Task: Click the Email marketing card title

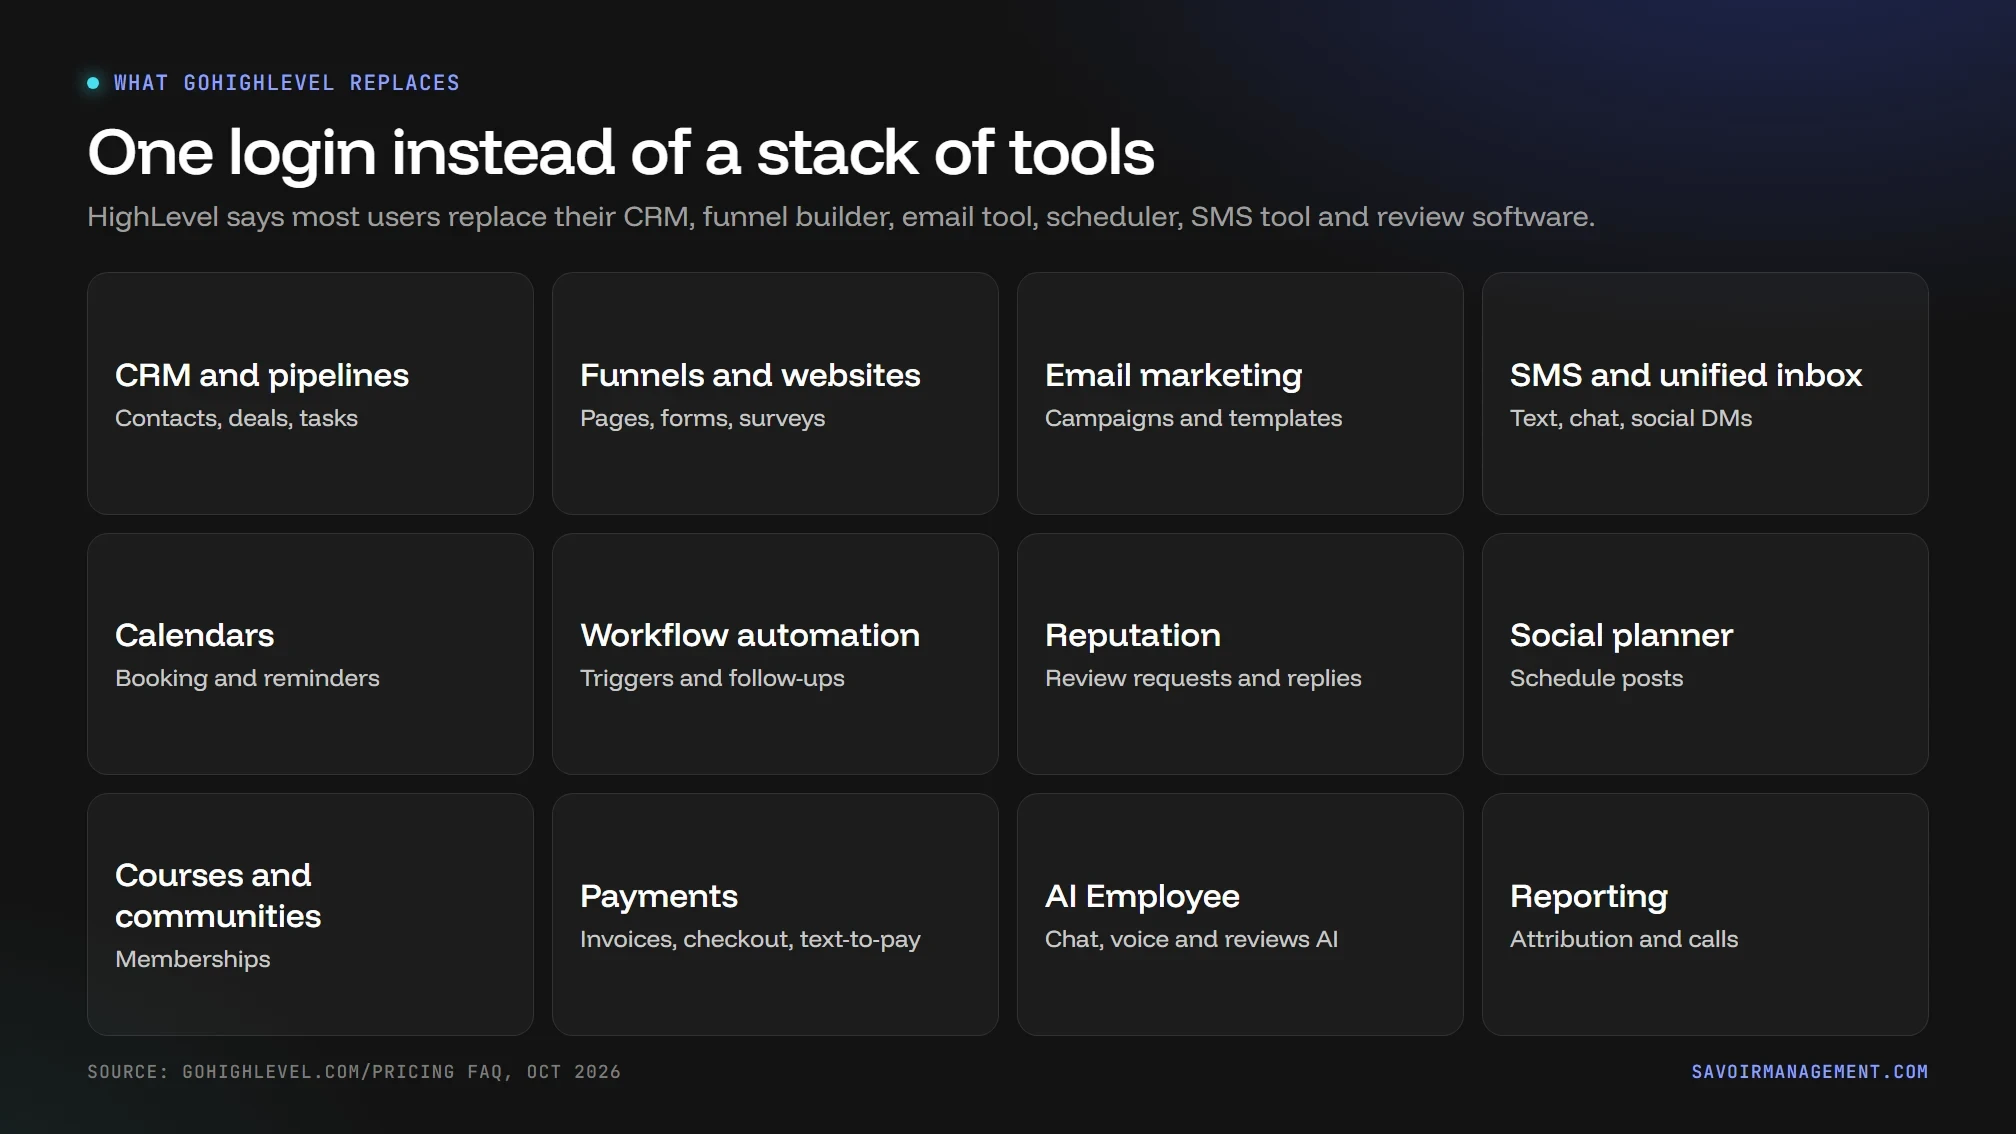Action: pyautogui.click(x=1173, y=376)
